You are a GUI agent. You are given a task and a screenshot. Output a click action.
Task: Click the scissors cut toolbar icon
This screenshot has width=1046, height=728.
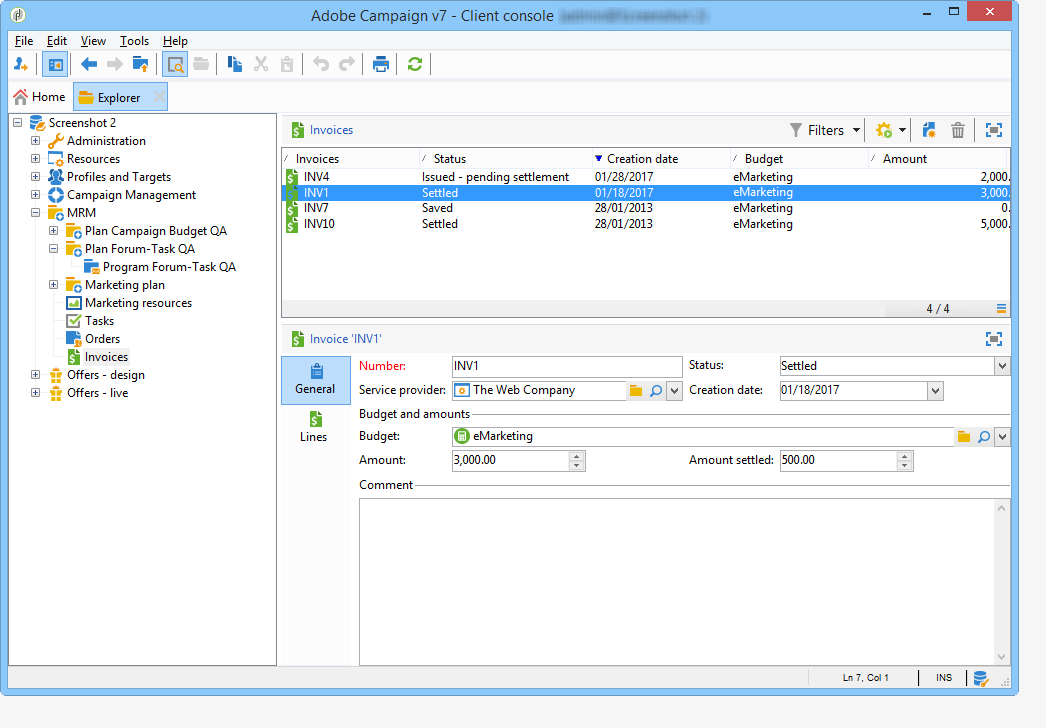(x=261, y=65)
